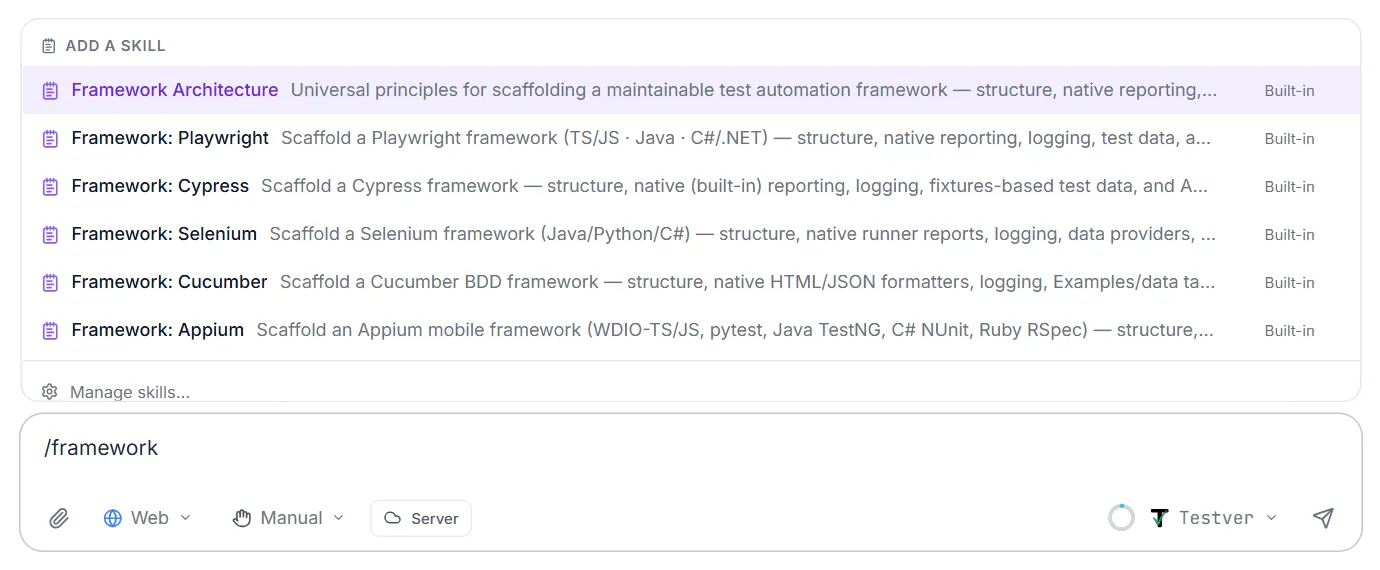Screen dimensions: 1380x570
Task: Open Manage skills link
Action: click(x=130, y=392)
